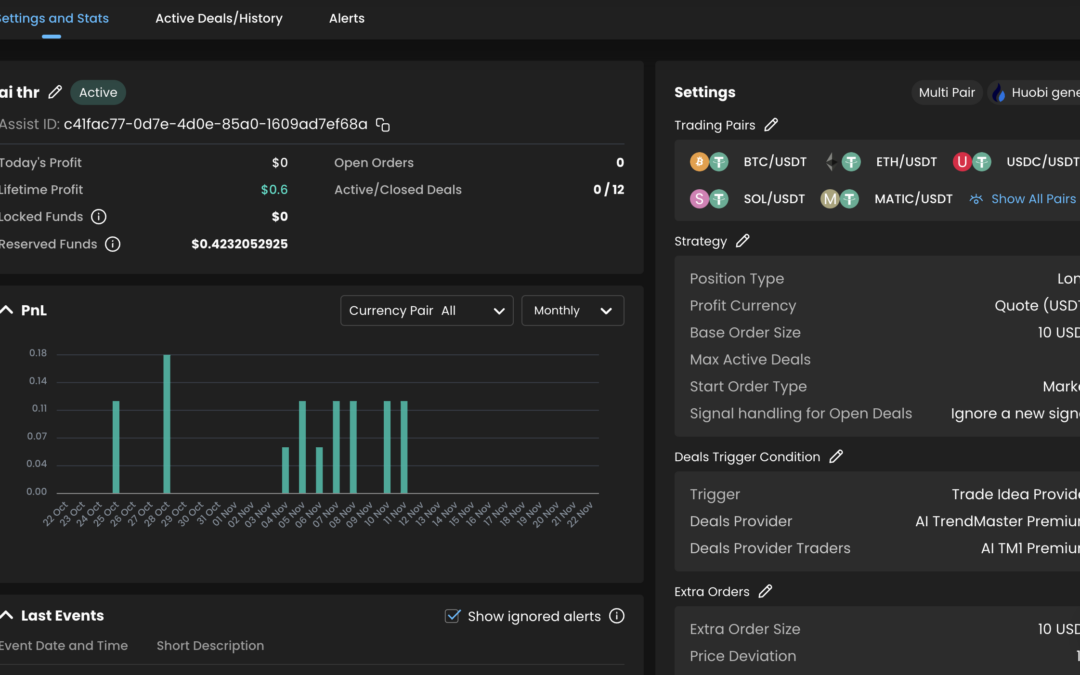Click info icon beside Show ignored alerts
The width and height of the screenshot is (1080, 675).
click(617, 616)
